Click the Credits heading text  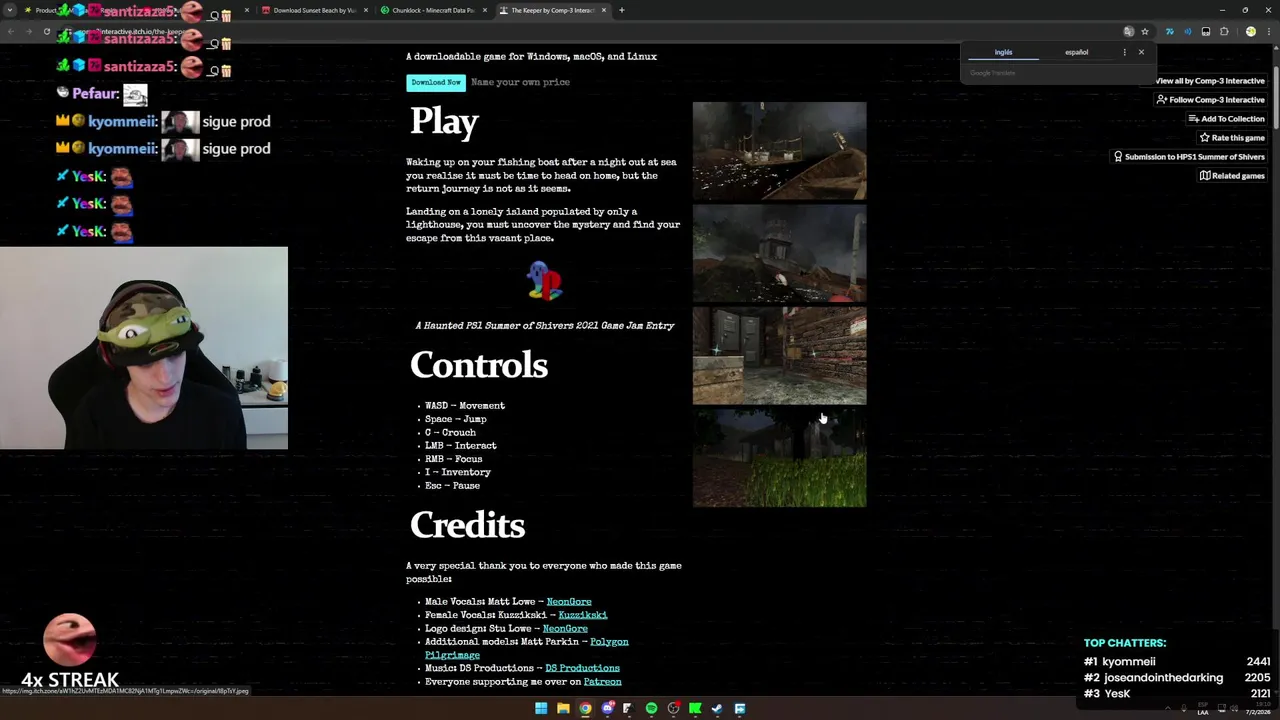pyautogui.click(x=467, y=525)
